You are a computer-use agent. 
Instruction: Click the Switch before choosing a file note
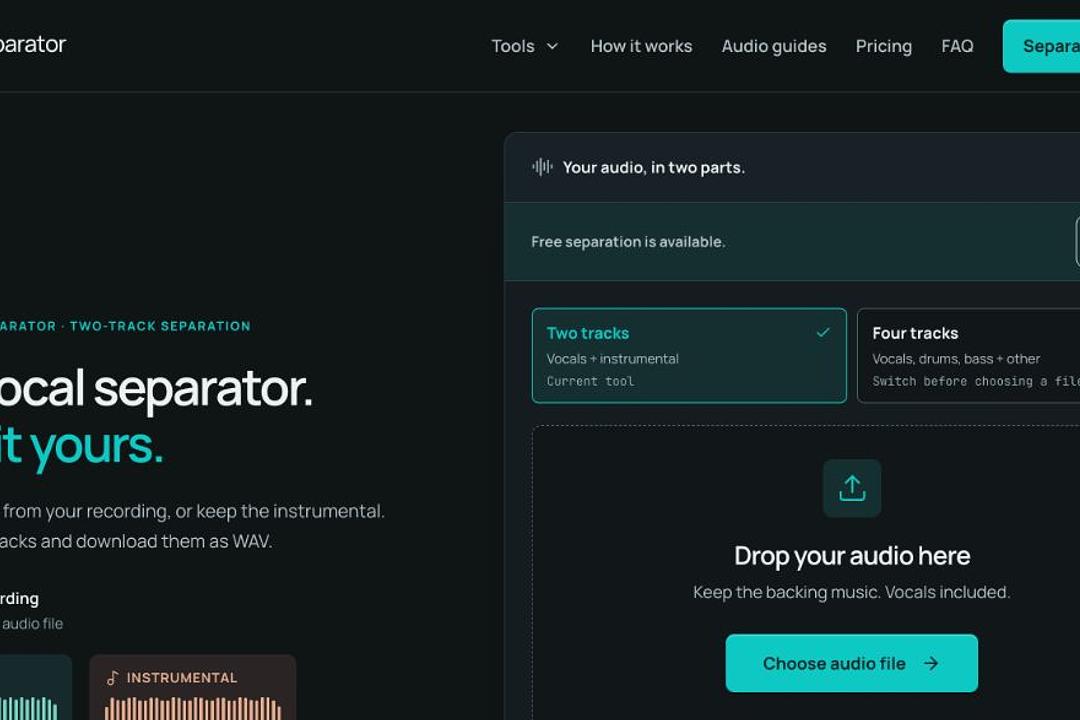(x=976, y=381)
